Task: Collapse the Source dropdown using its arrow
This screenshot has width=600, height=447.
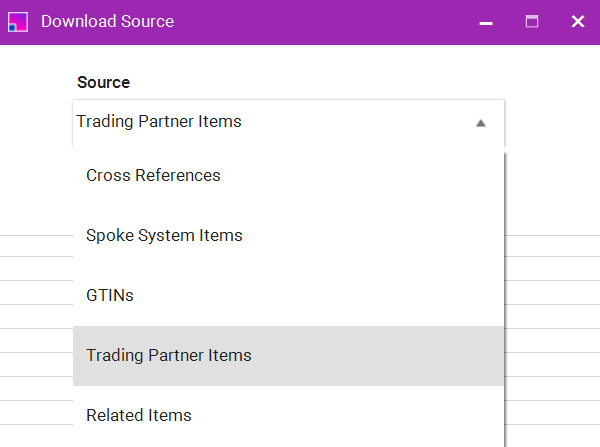Action: click(480, 123)
